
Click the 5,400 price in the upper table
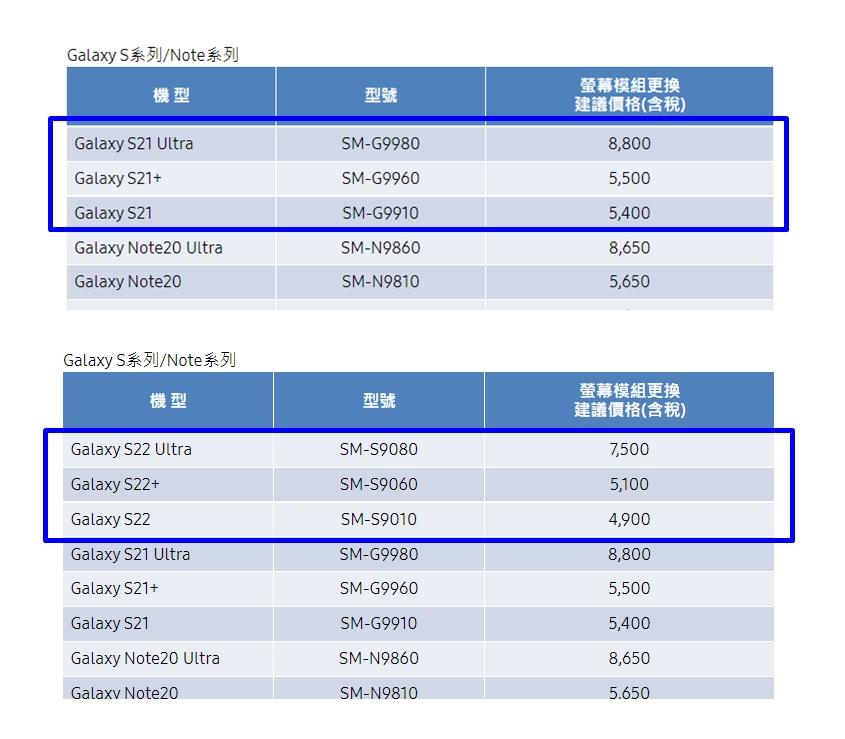629,213
